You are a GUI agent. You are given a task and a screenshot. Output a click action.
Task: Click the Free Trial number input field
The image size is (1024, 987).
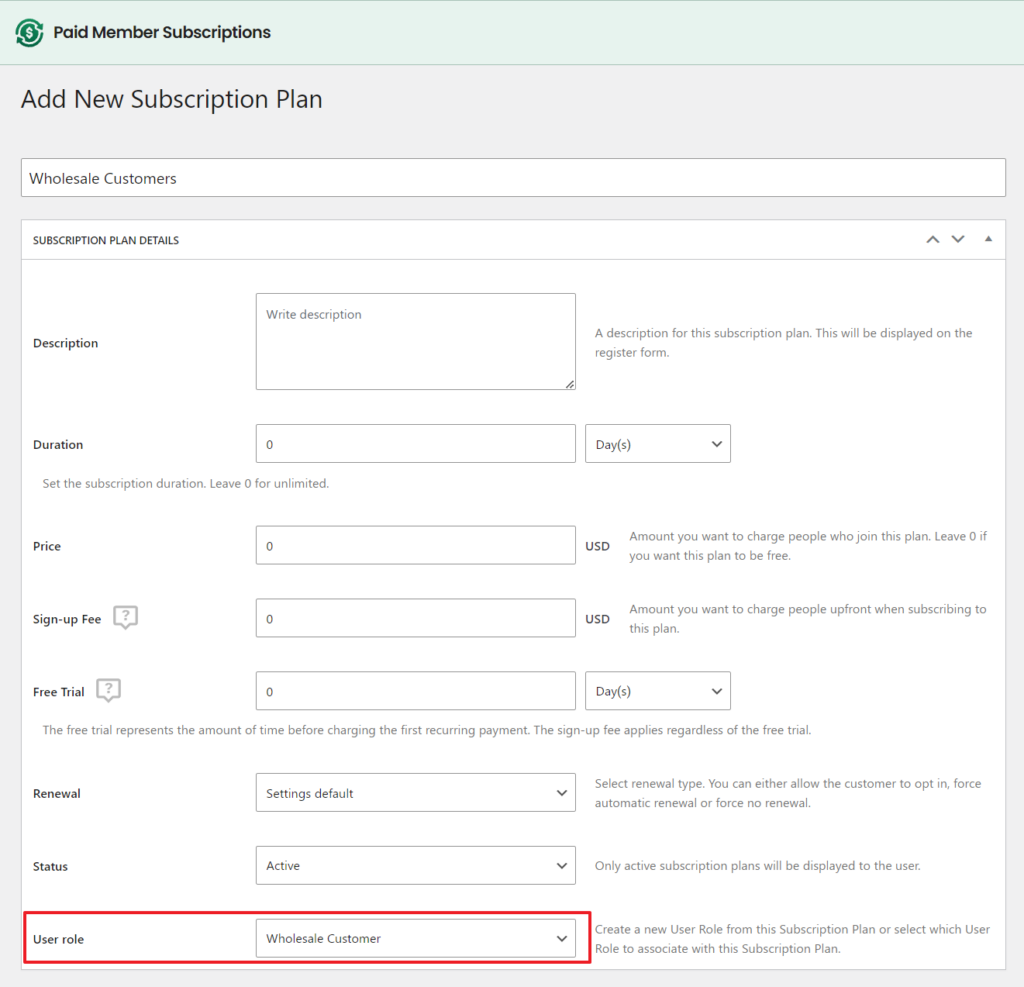point(415,691)
